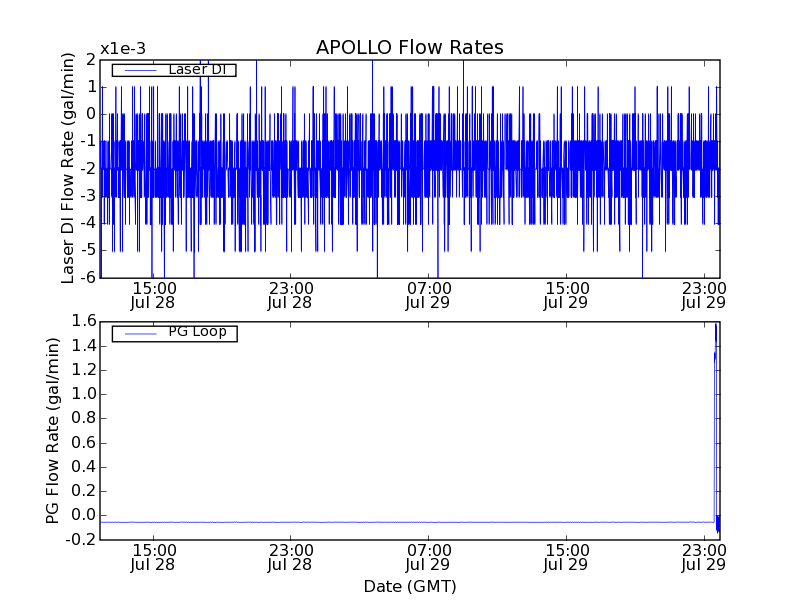
Task: Click '15:00 Jul 28' tick under PG Loop plot
Action: [x=153, y=558]
